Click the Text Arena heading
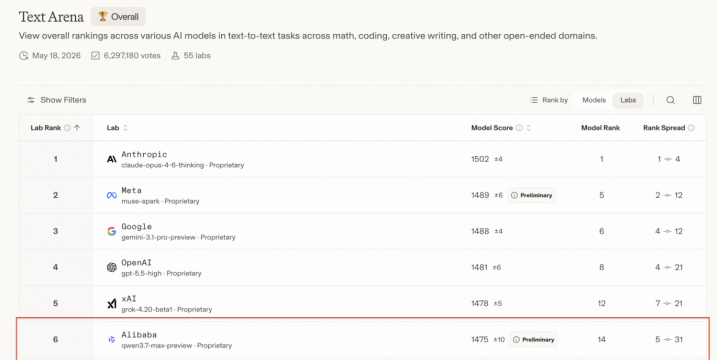 click(x=51, y=17)
